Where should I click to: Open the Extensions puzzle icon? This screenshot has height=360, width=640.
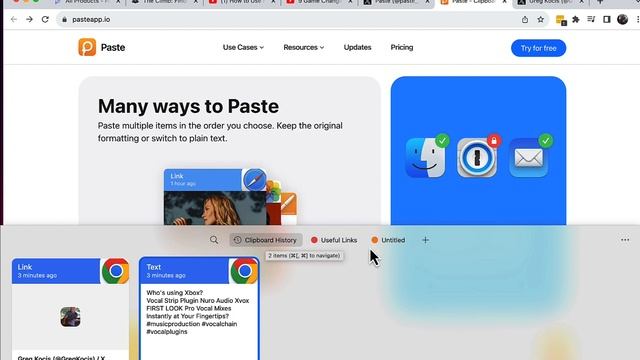coord(576,20)
